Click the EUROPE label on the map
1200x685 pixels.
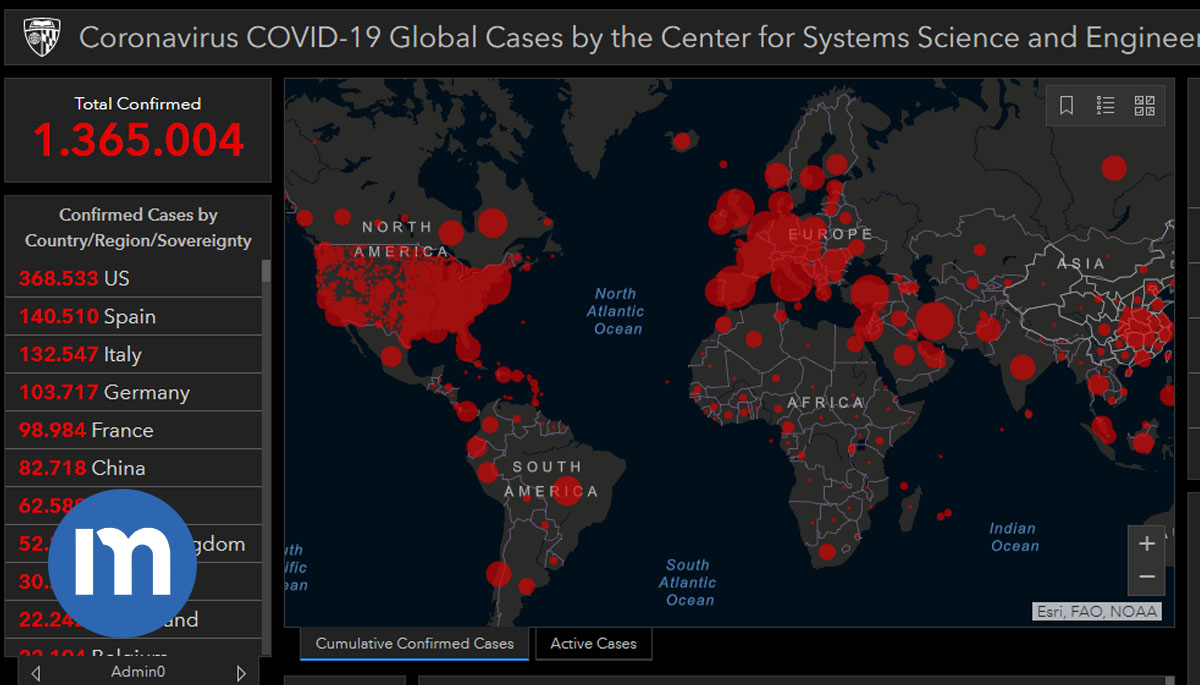coord(831,234)
